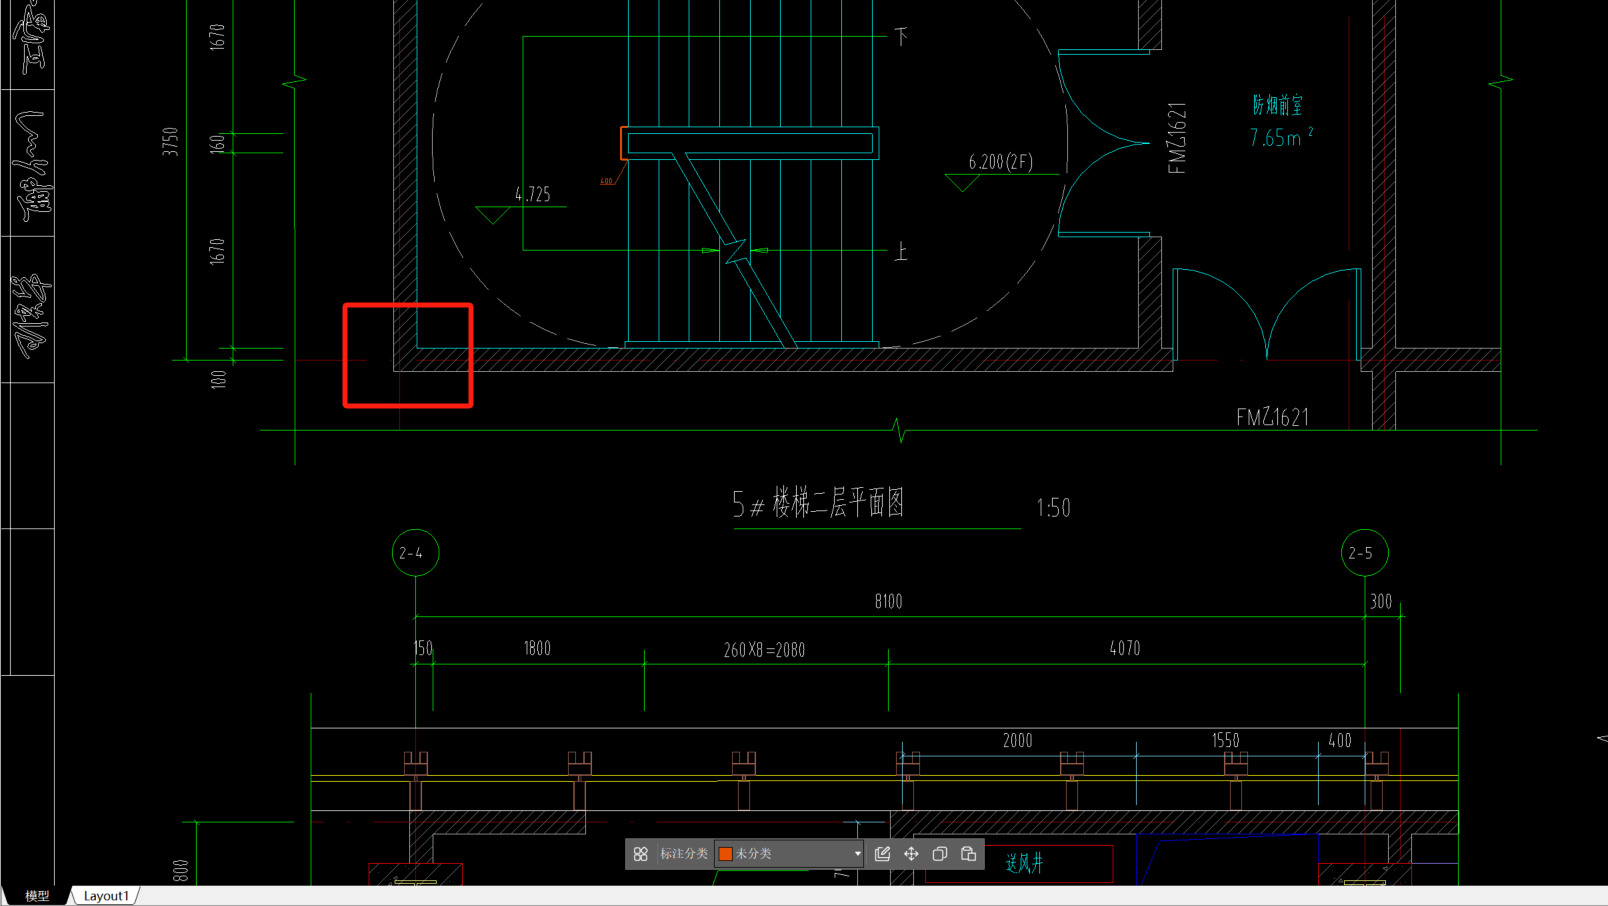Screen dimensions: 1608x906
Task: Click the 1800 dimension text
Action: (537, 648)
